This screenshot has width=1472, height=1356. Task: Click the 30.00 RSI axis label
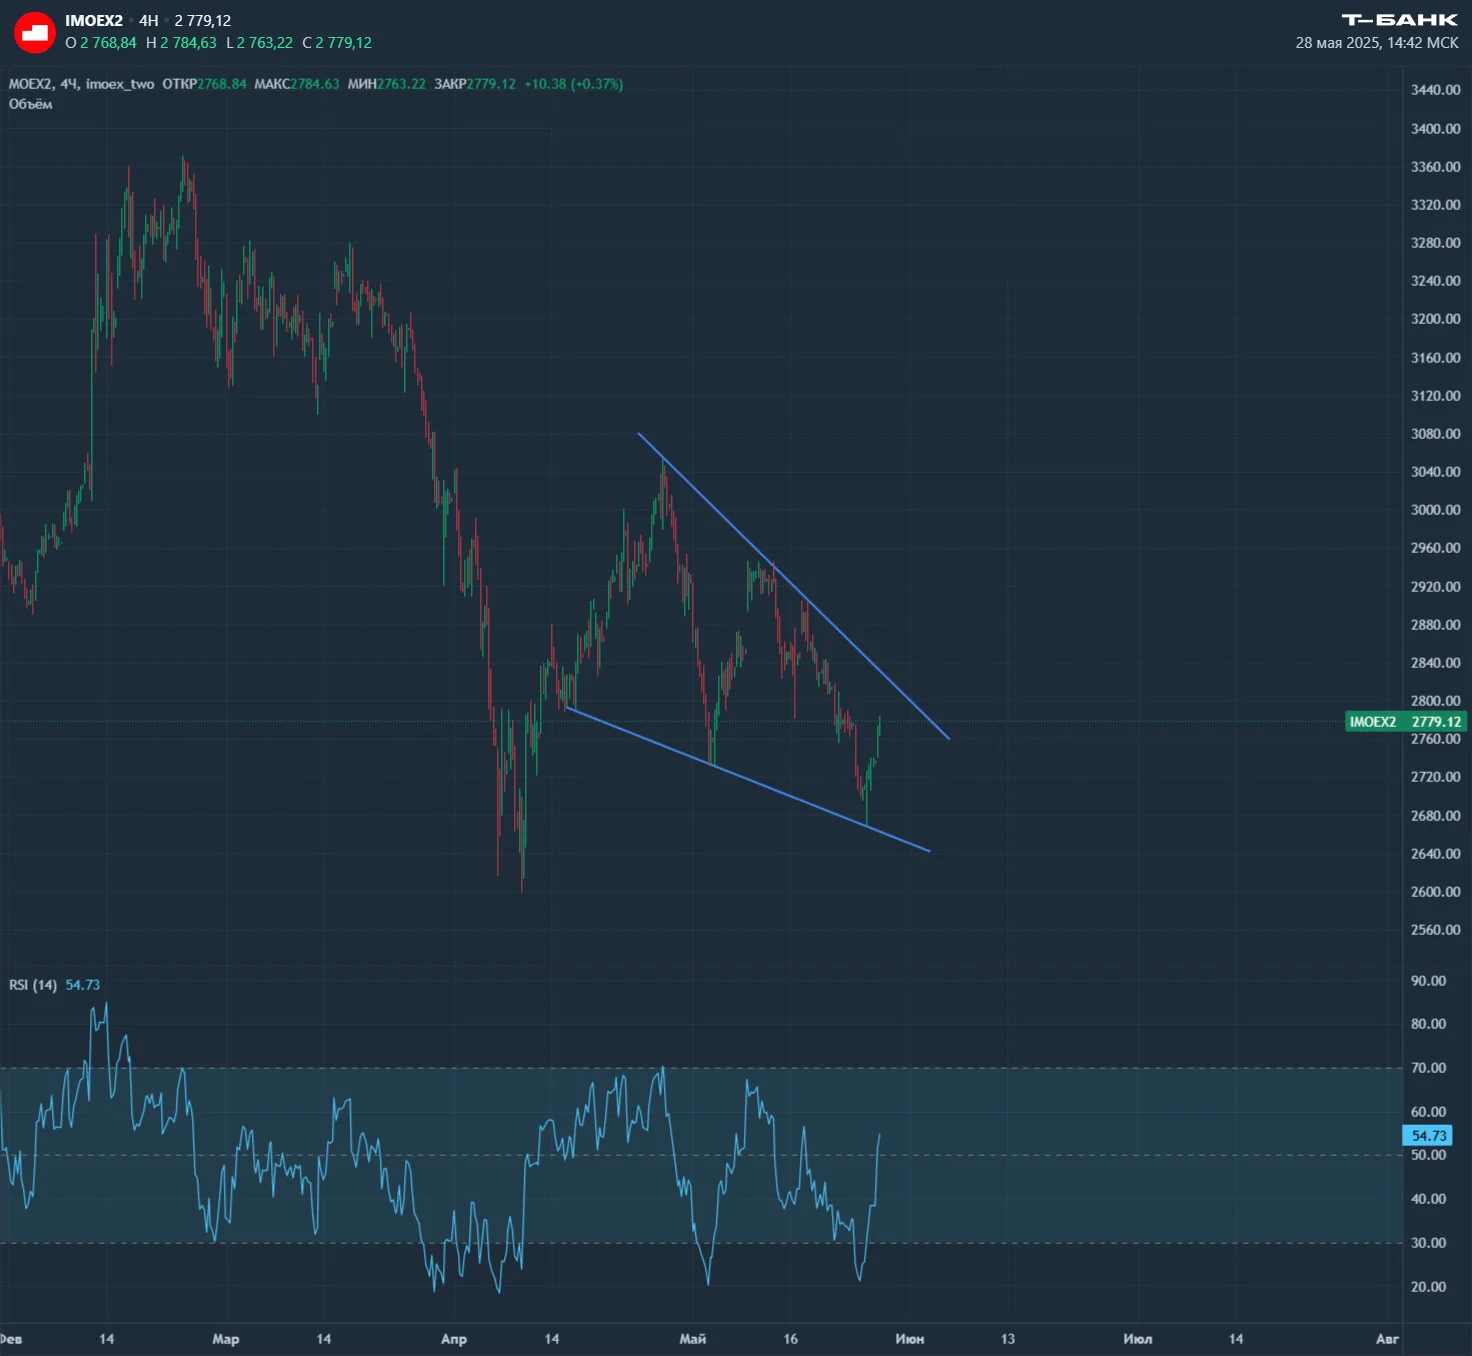(1428, 1243)
